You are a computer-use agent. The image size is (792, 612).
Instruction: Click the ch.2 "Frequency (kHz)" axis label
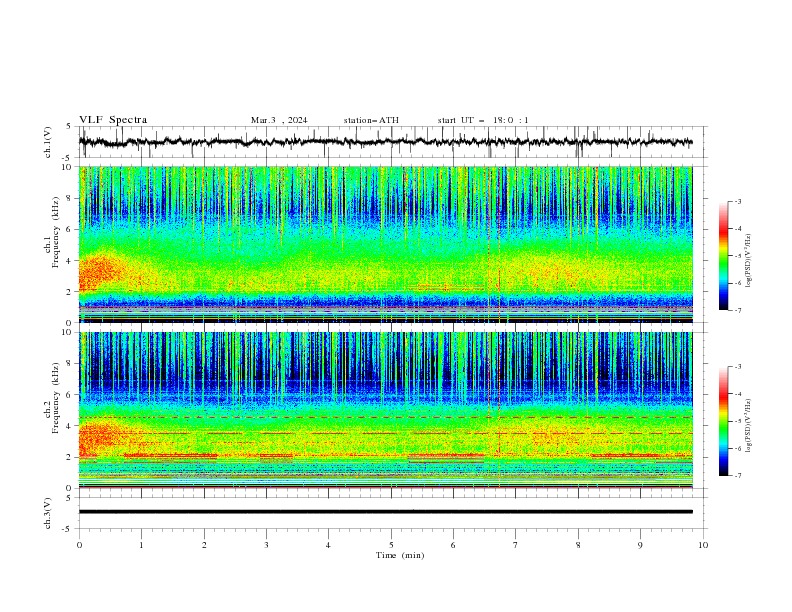[x=56, y=398]
